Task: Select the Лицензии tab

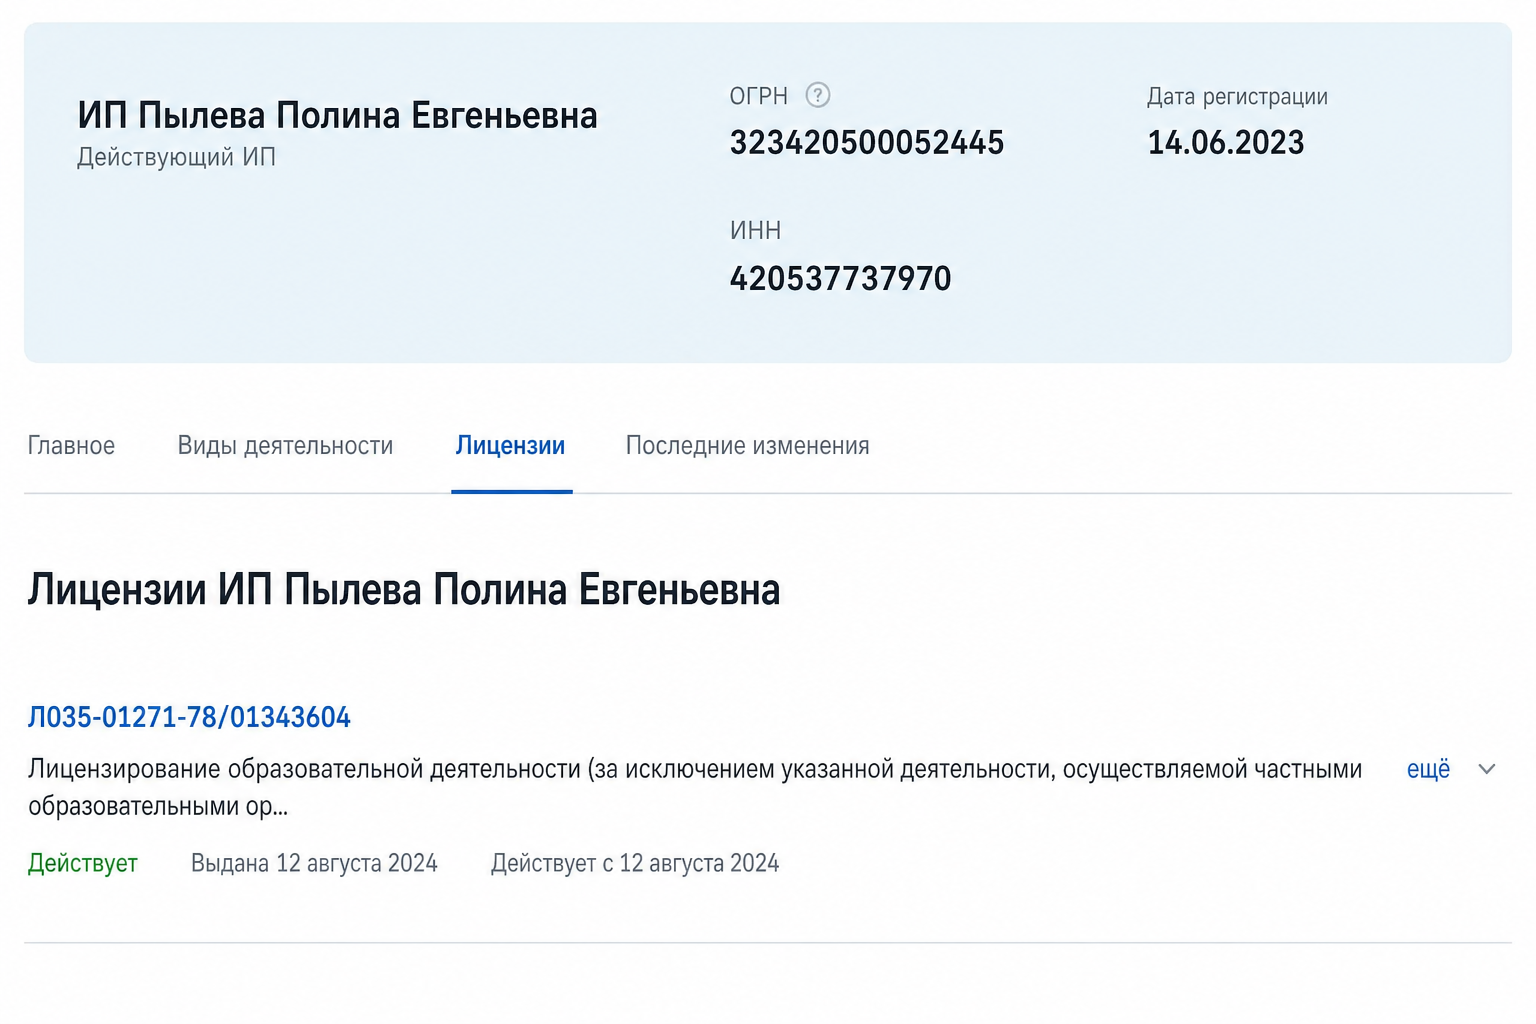Action: [510, 445]
